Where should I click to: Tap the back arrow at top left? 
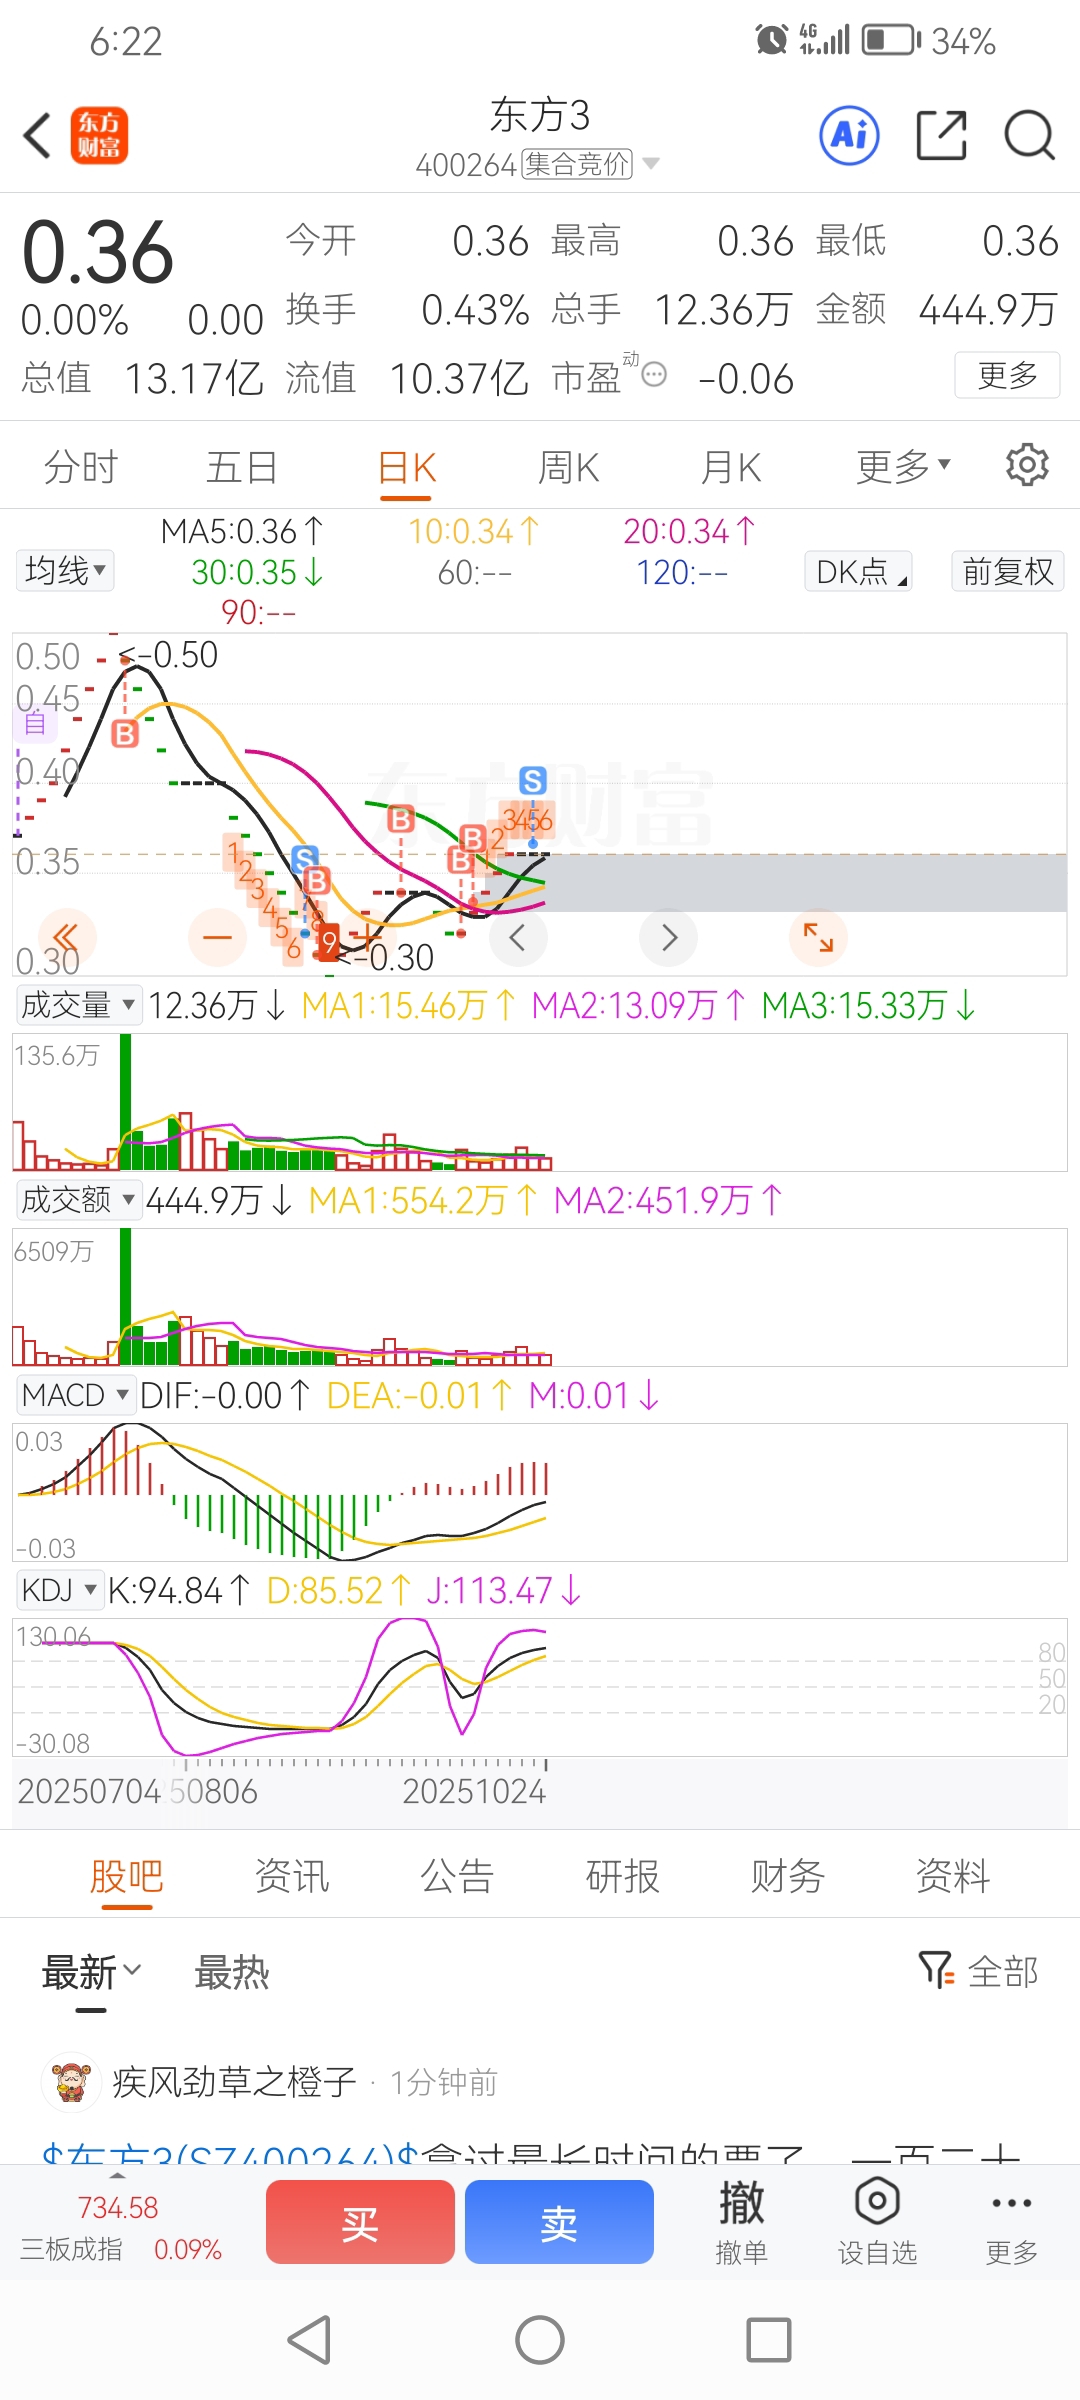[38, 136]
